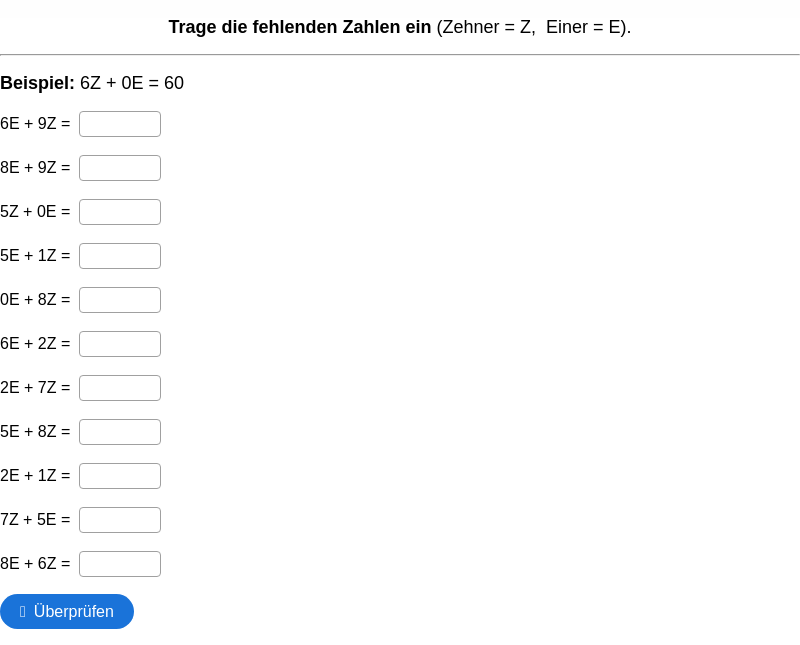Click the bold 'Beispiel:' label
The height and width of the screenshot is (645, 800).
[37, 83]
